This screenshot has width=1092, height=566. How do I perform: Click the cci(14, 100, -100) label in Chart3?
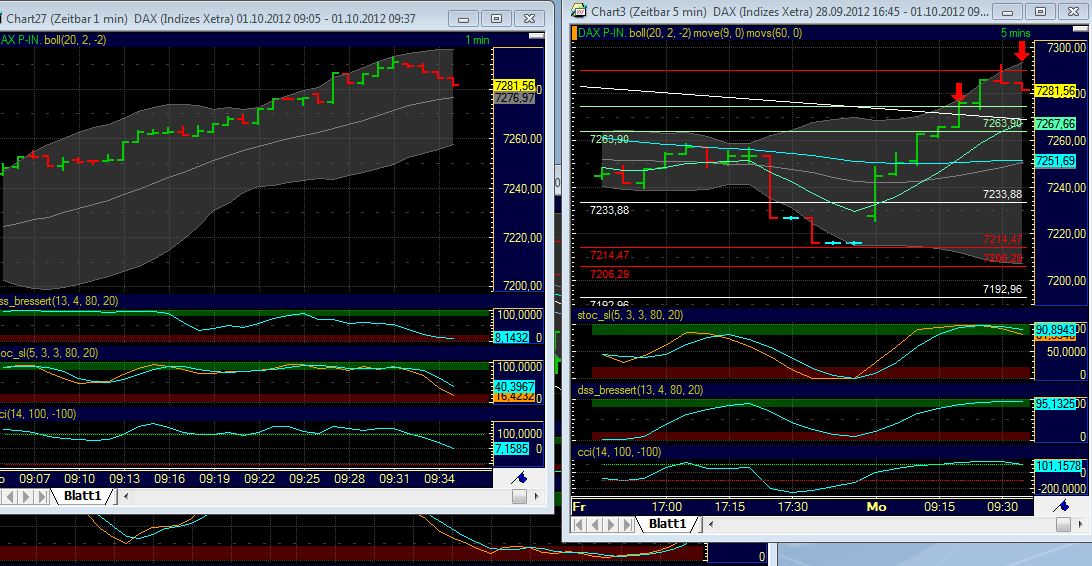pos(619,452)
